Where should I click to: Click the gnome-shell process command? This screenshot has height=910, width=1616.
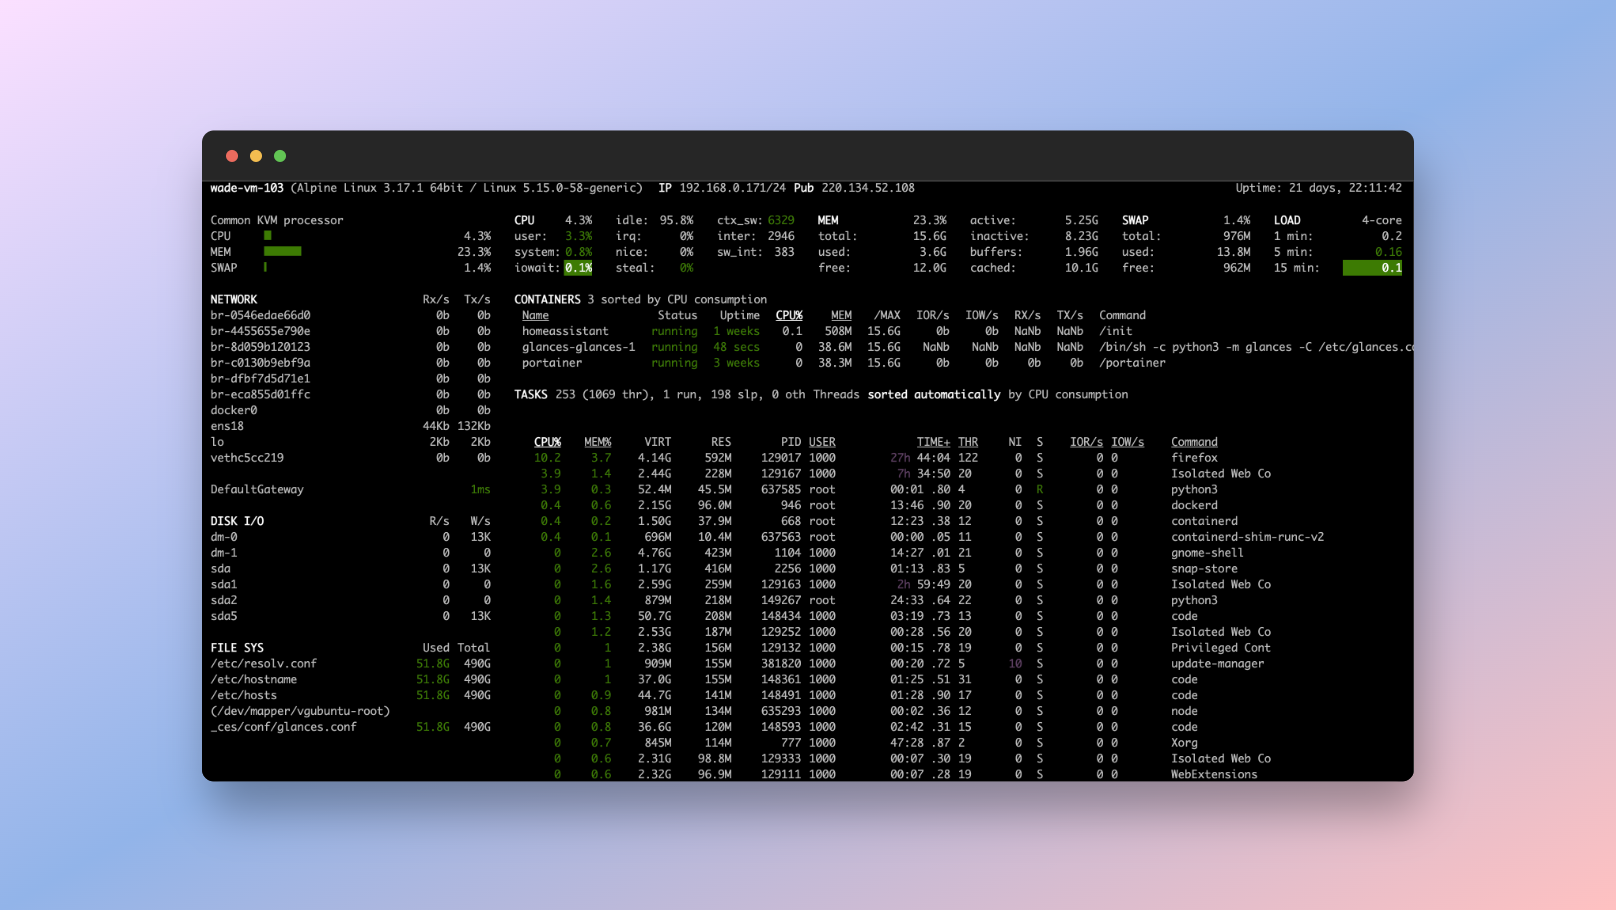click(1207, 553)
